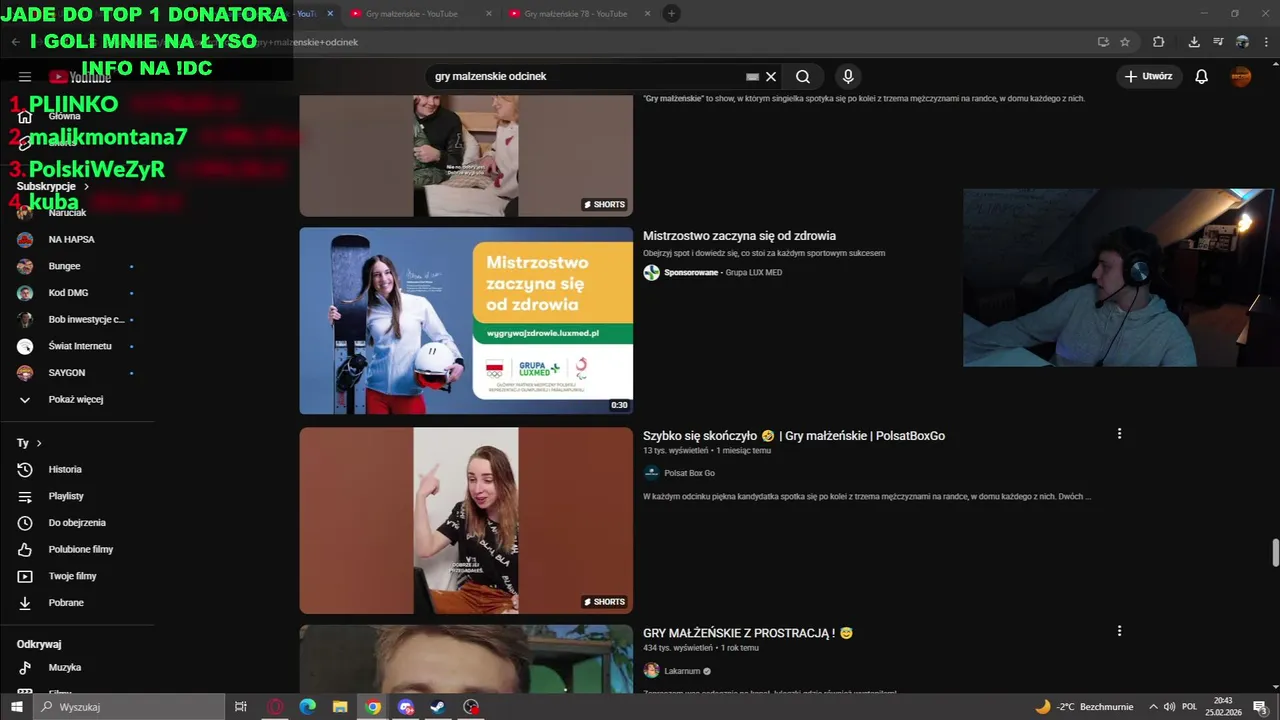This screenshot has height=720, width=1280.
Task: Open Steam from the taskbar
Action: click(x=438, y=707)
